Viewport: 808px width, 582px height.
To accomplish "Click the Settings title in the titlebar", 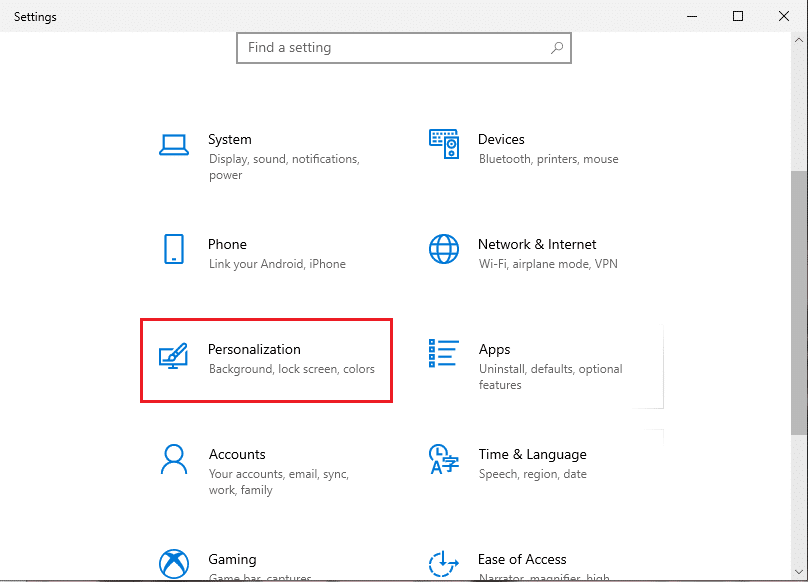I will click(x=35, y=16).
